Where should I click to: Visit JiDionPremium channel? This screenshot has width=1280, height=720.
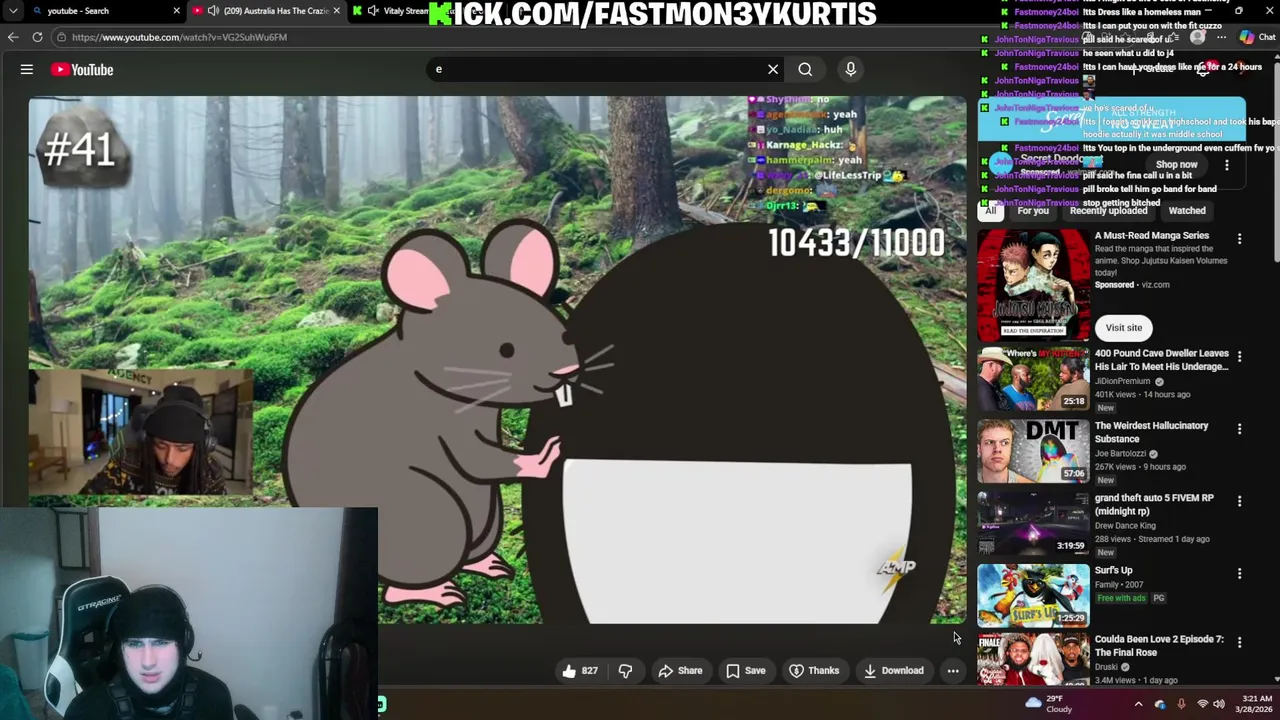tap(1122, 381)
